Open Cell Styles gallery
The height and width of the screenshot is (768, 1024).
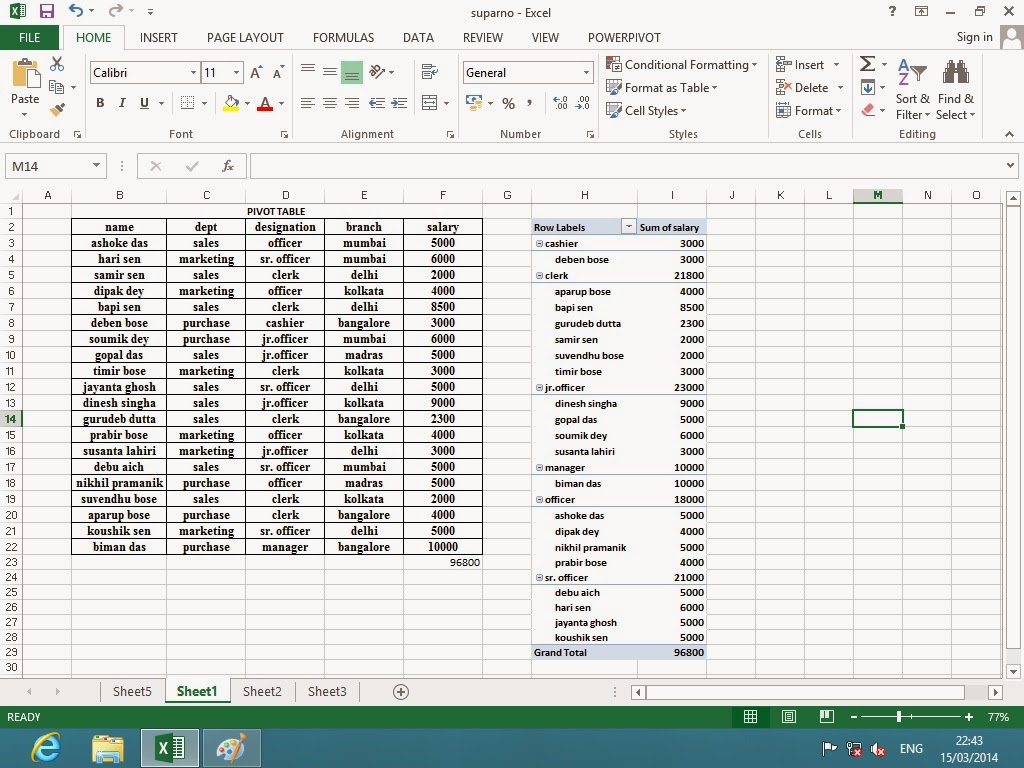[x=647, y=110]
